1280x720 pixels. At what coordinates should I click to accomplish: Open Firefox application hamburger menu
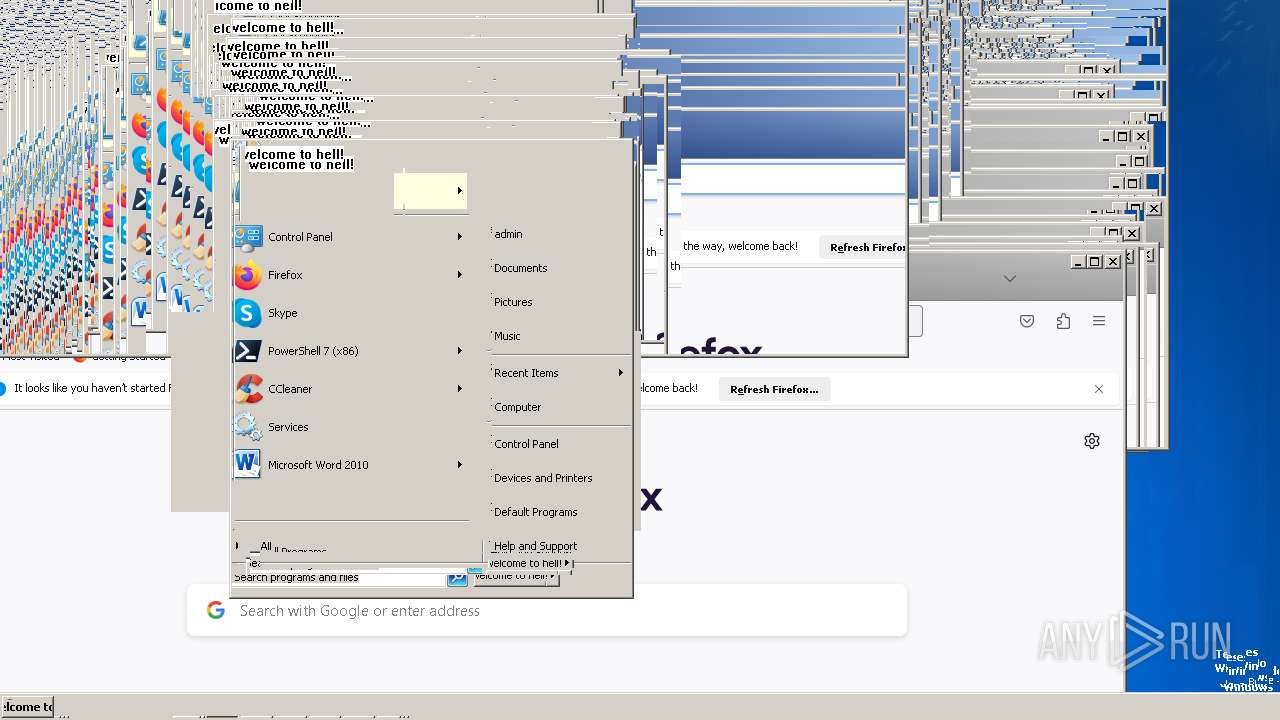pyautogui.click(x=1099, y=321)
